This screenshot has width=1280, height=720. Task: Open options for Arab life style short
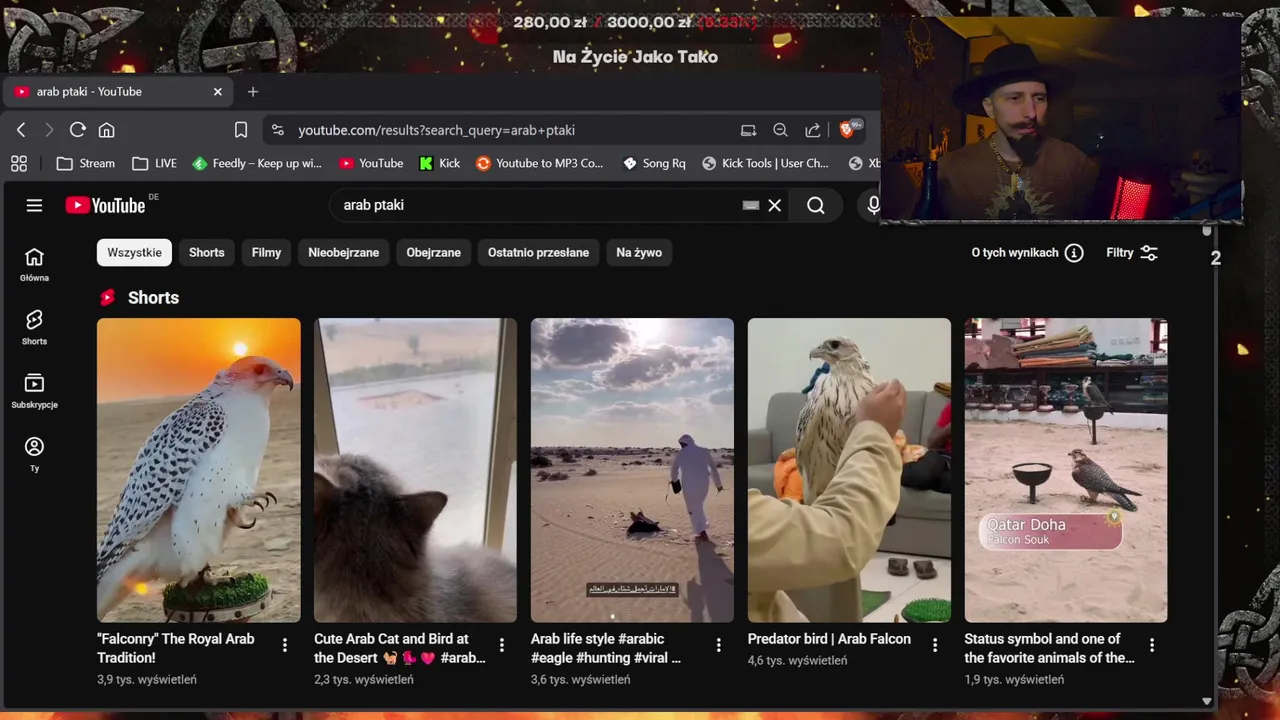[718, 646]
